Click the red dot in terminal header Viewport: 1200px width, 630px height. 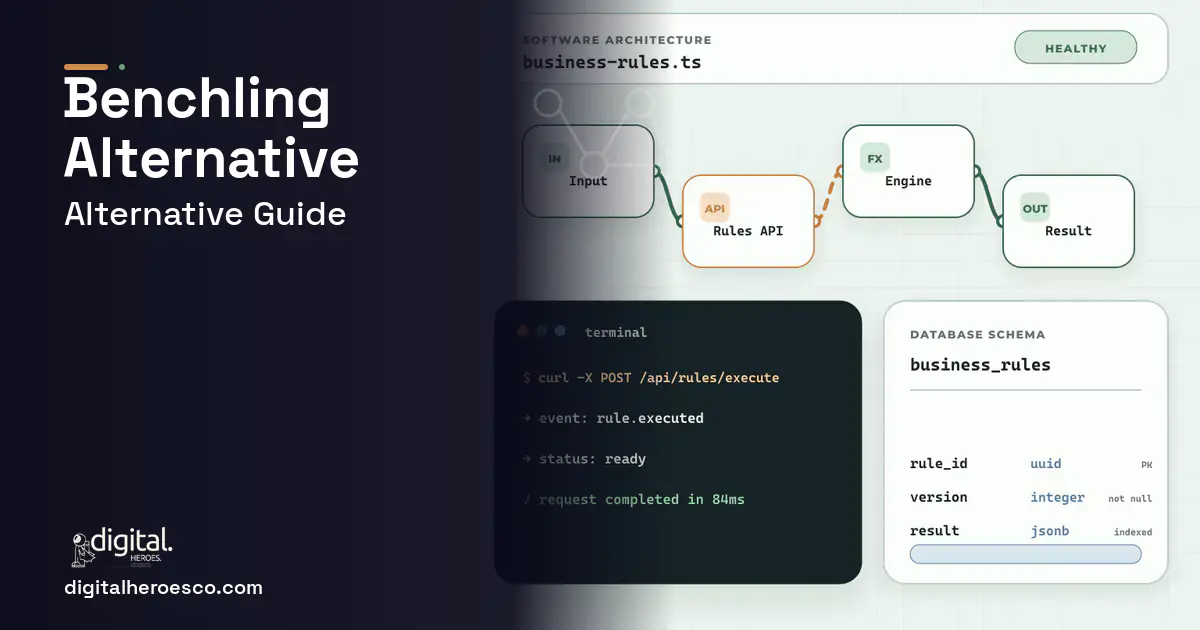point(523,331)
